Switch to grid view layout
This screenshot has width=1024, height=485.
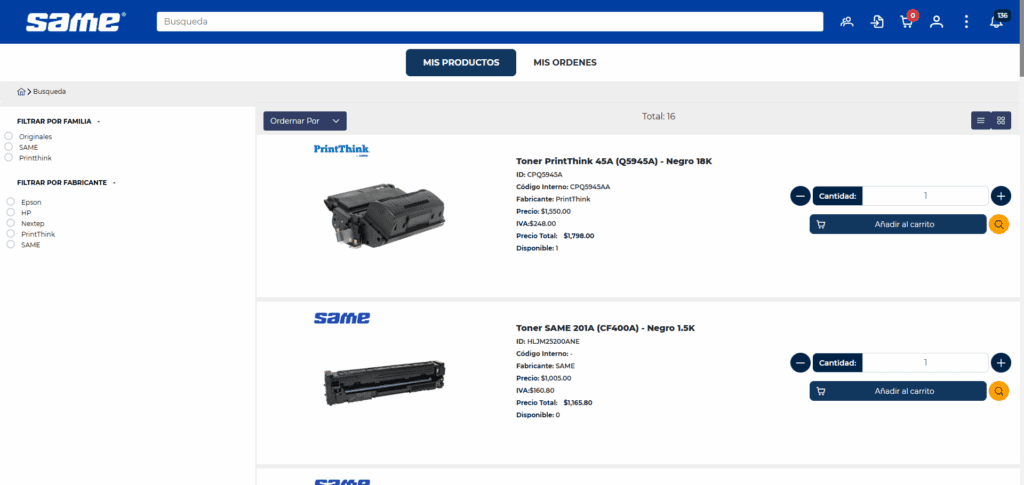(1001, 121)
